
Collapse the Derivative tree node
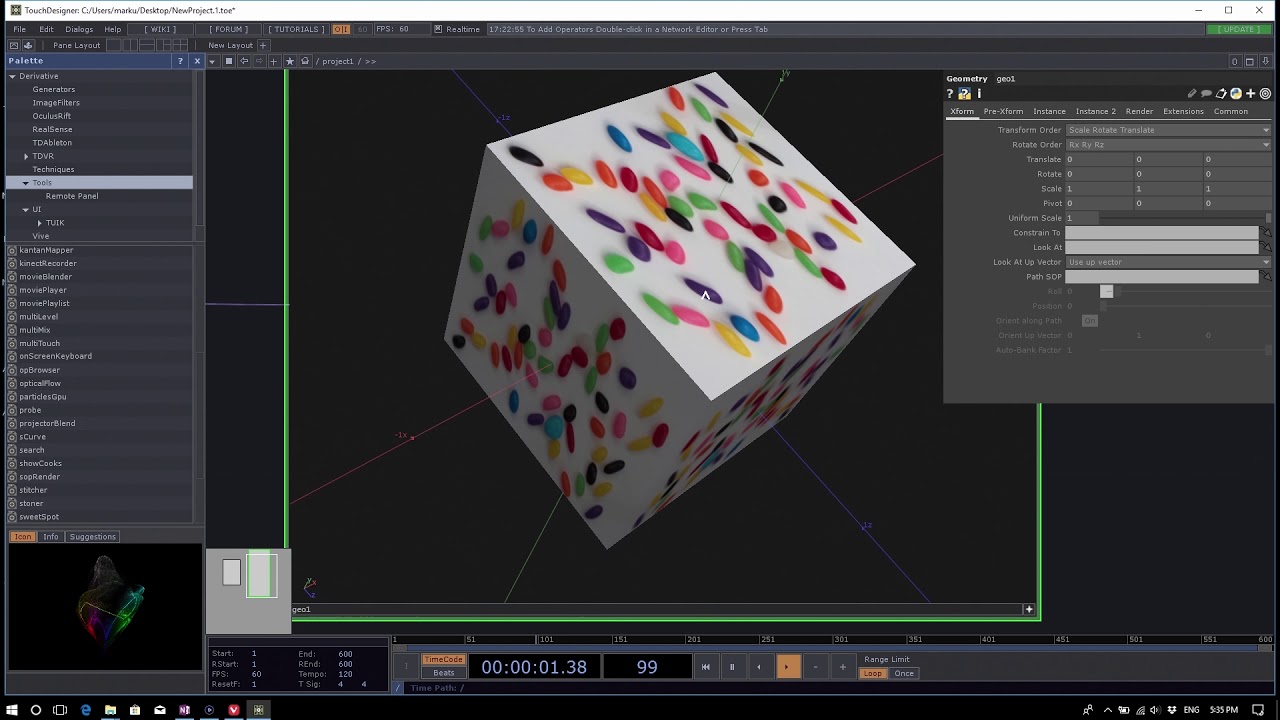point(12,76)
